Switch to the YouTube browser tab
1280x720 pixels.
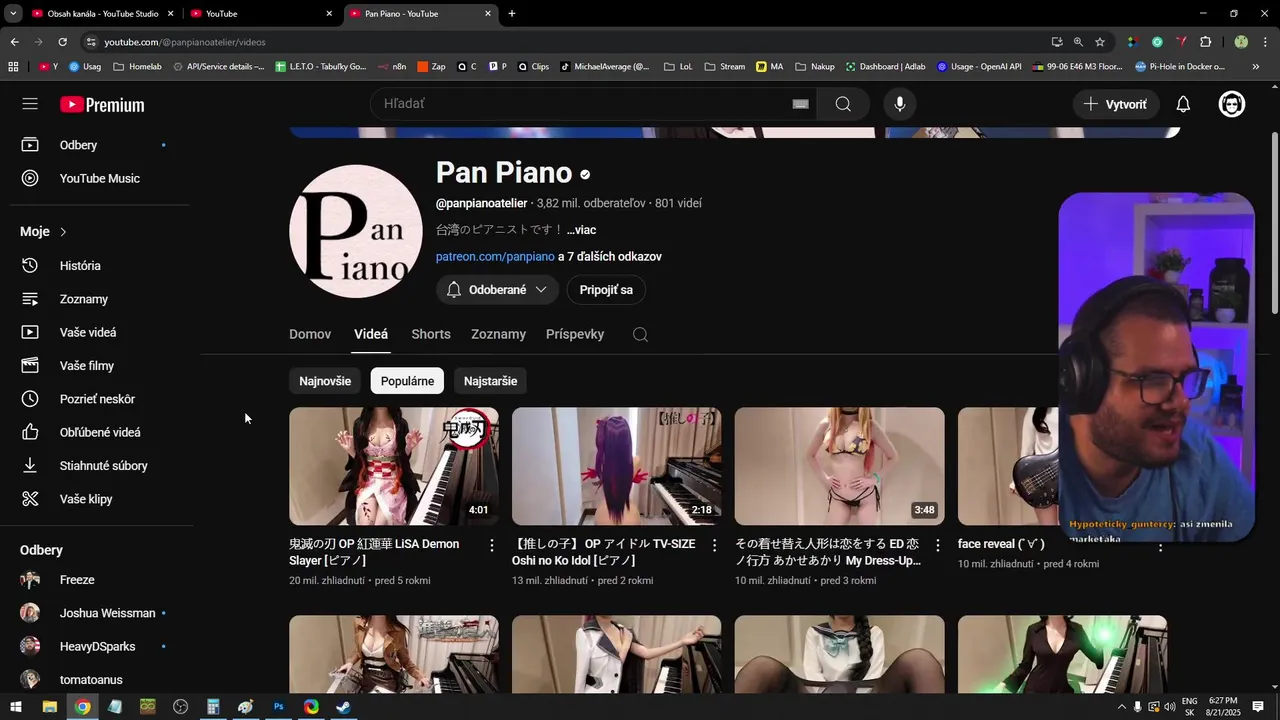(261, 14)
